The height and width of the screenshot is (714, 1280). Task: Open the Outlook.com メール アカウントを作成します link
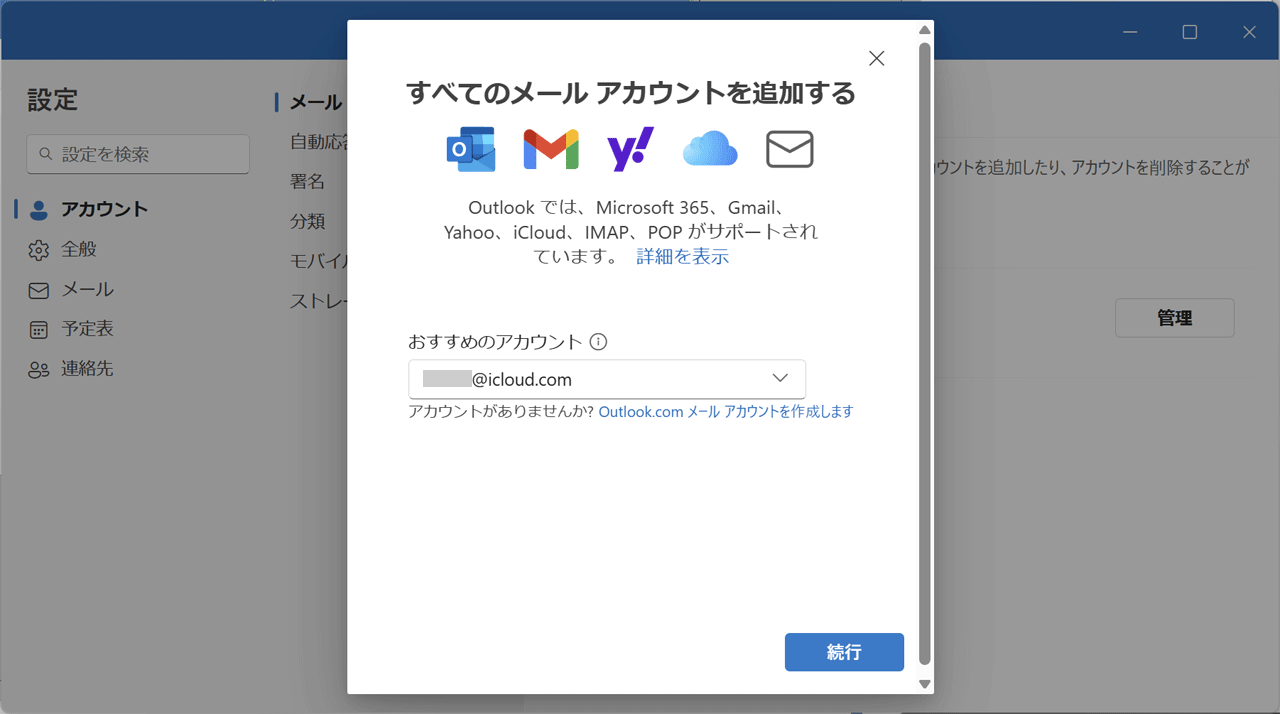pyautogui.click(x=726, y=412)
